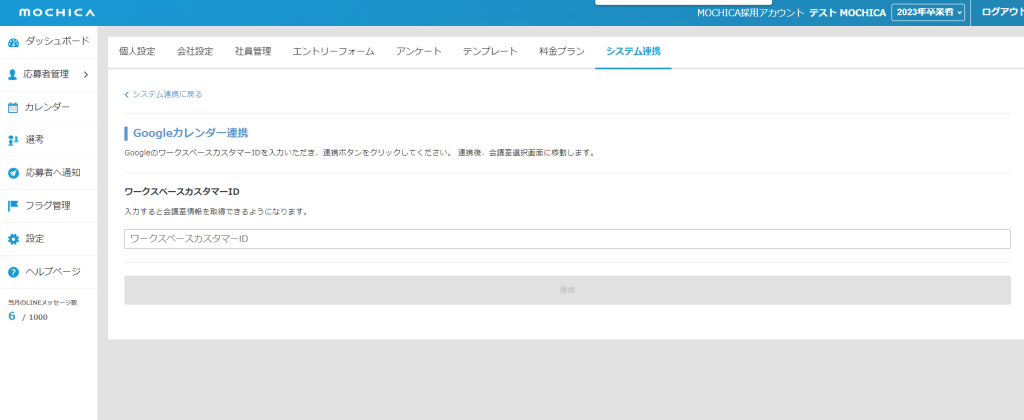The height and width of the screenshot is (420, 1024).
Task: Switch to the 個人設定 tab
Action: click(x=137, y=51)
